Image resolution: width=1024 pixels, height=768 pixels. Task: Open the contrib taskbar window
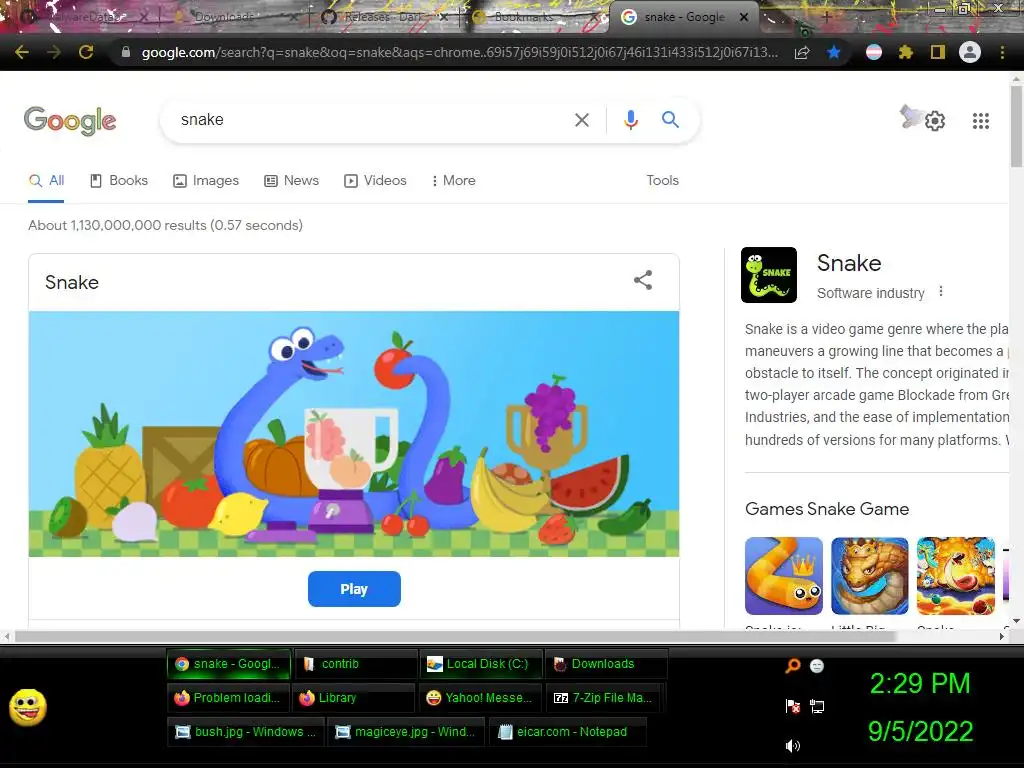pos(355,664)
